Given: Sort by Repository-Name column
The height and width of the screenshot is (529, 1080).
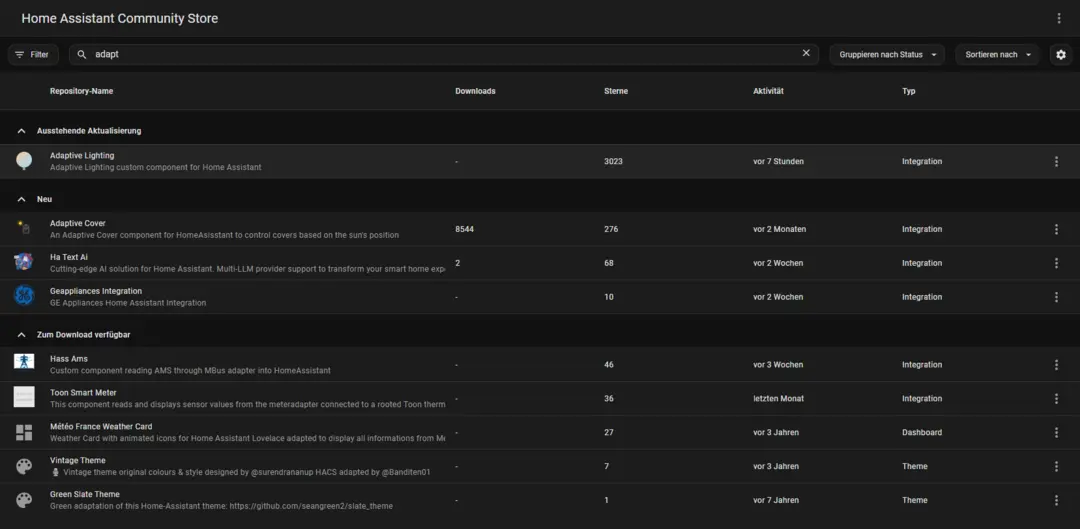Looking at the screenshot, I should [x=81, y=91].
